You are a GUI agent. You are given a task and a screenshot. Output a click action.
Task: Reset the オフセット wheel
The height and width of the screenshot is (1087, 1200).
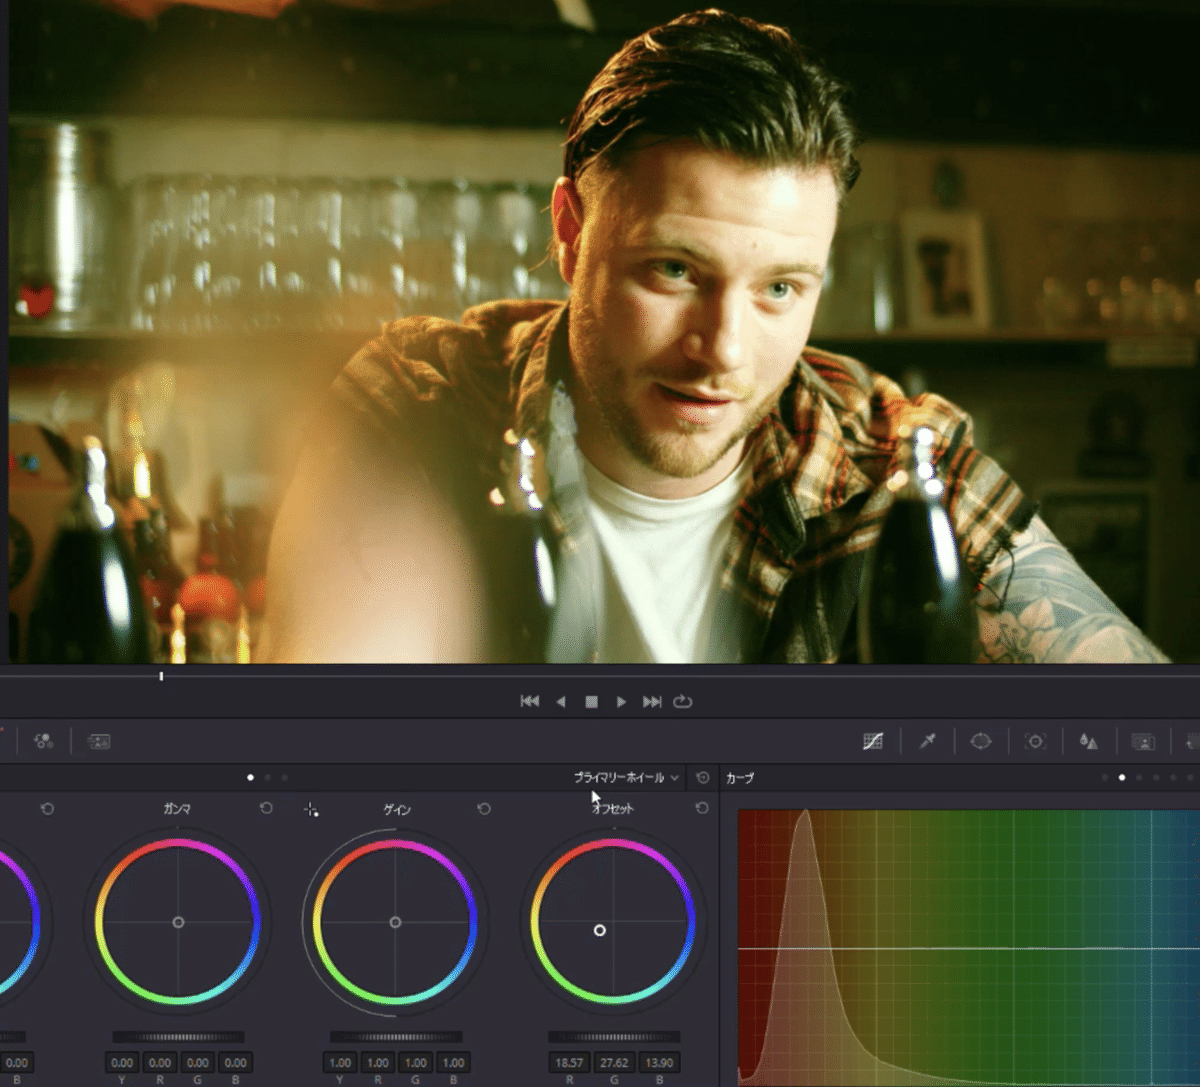coord(702,808)
